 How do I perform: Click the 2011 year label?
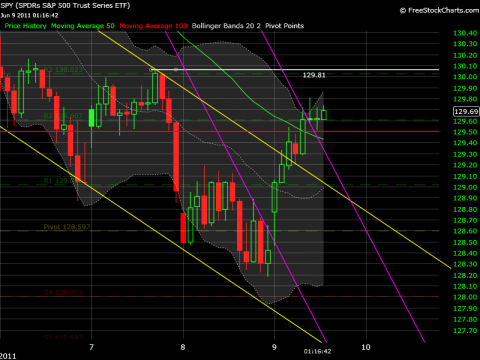[8, 356]
